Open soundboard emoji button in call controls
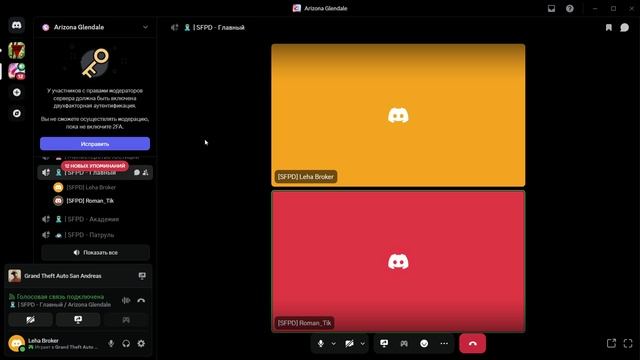The image size is (640, 360). [424, 344]
